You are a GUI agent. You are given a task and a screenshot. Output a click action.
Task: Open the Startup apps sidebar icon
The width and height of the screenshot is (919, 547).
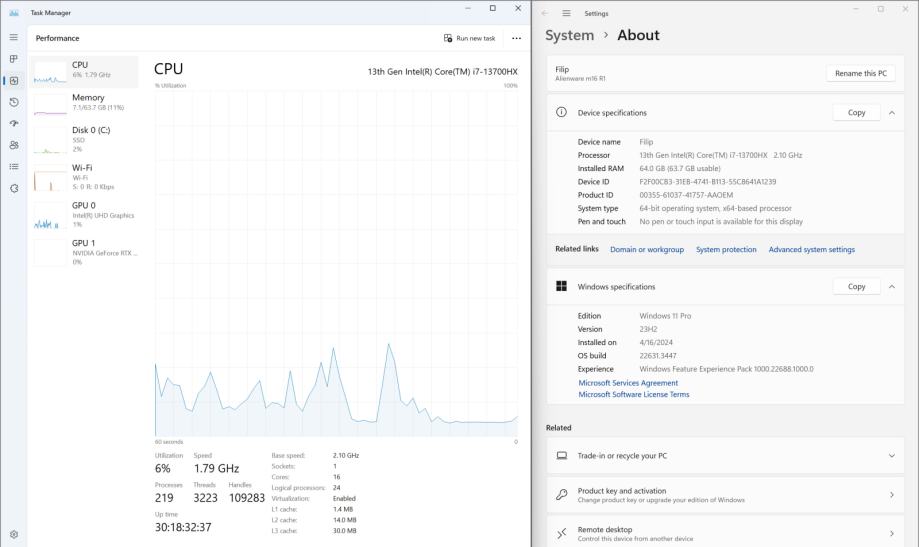click(13, 124)
